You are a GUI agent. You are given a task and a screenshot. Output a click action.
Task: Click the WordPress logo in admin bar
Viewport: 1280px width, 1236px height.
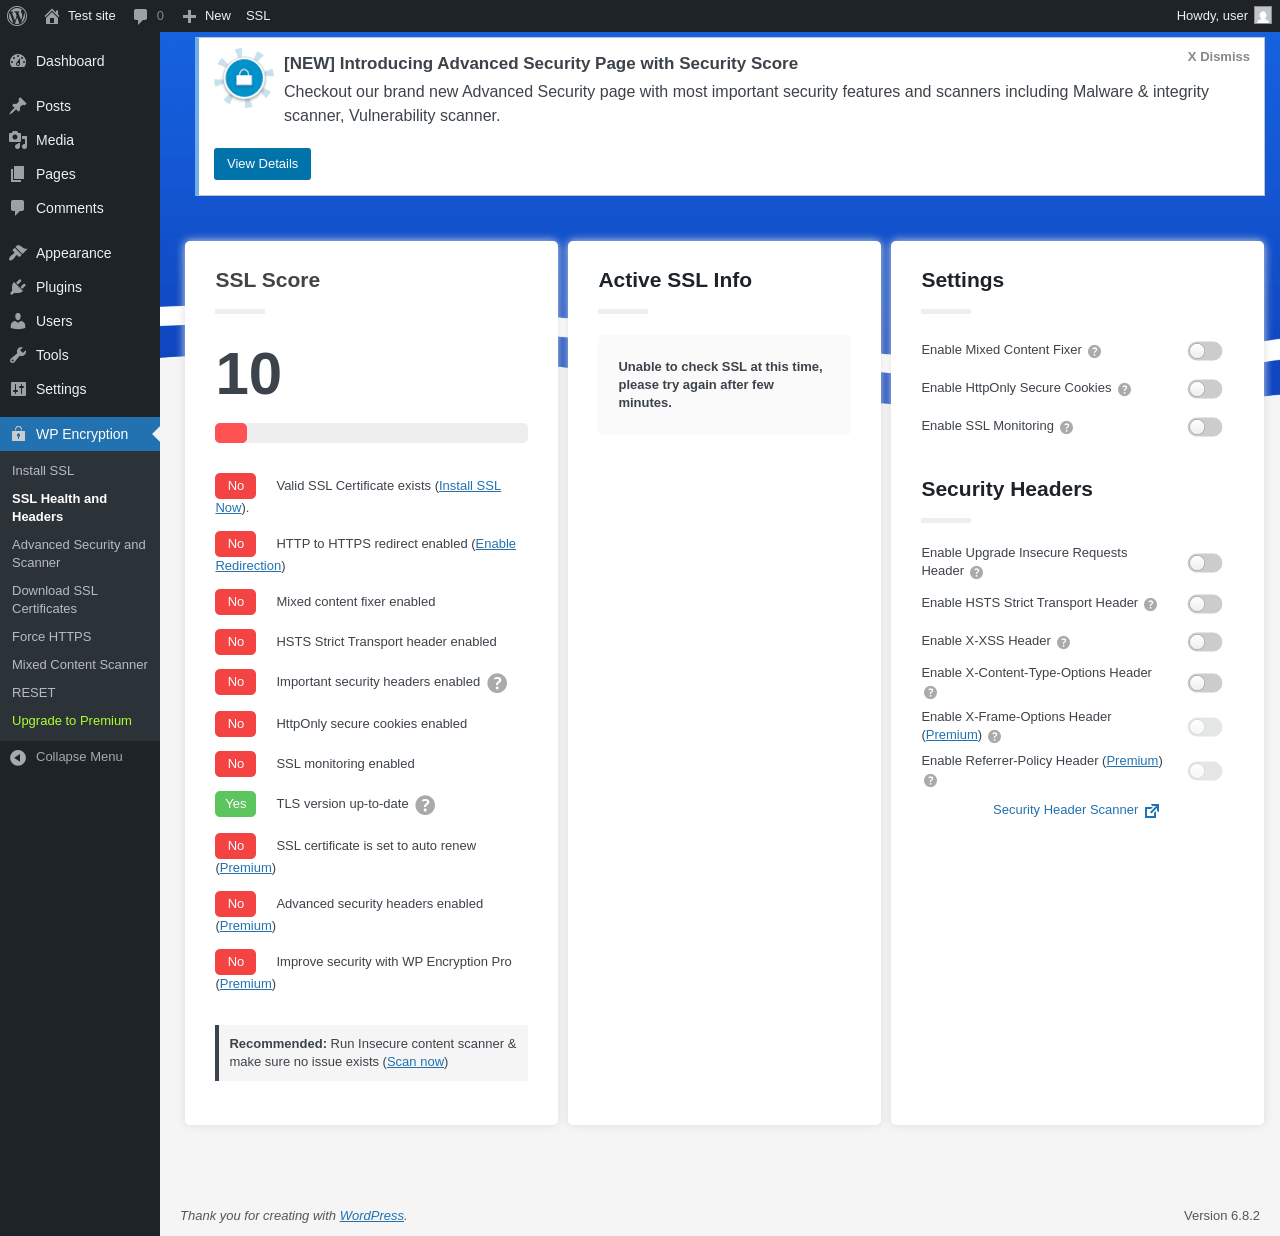coord(17,16)
